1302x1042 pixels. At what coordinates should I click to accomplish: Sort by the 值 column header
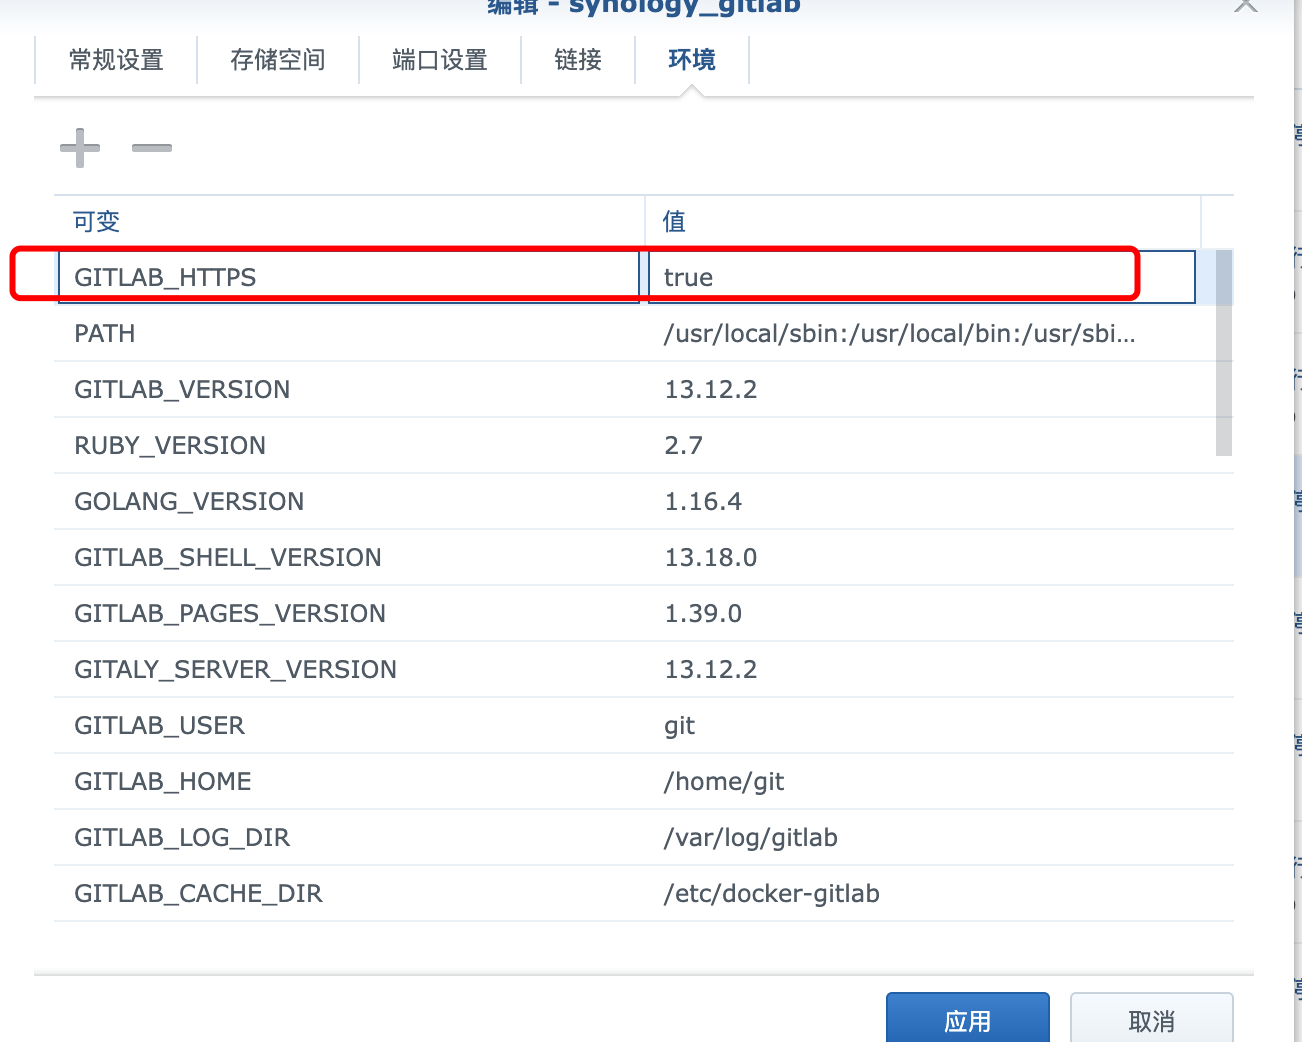[x=922, y=221]
